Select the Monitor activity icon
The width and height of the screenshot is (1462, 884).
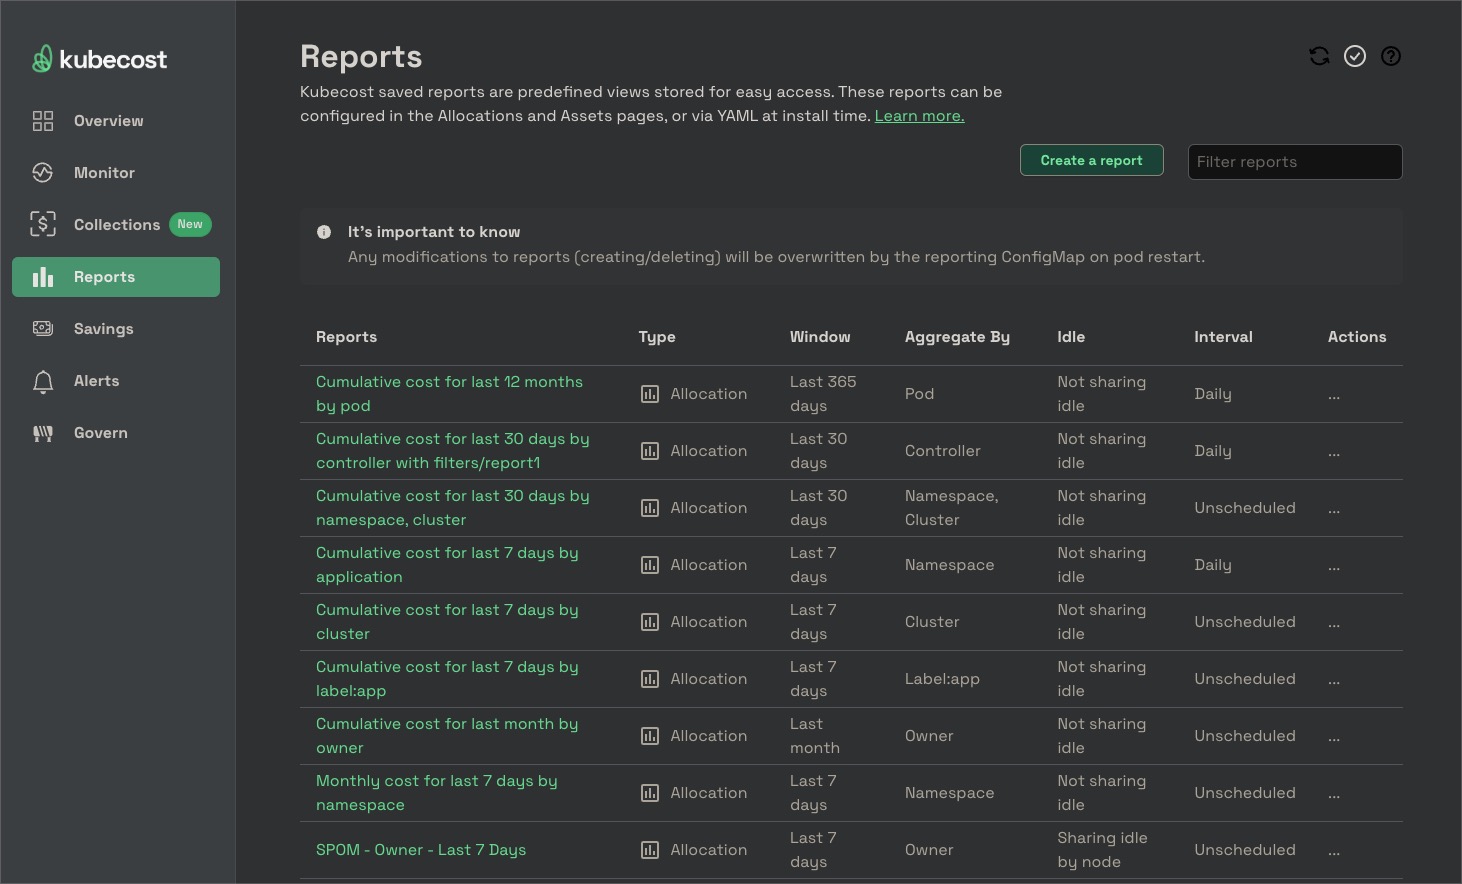pyautogui.click(x=43, y=173)
